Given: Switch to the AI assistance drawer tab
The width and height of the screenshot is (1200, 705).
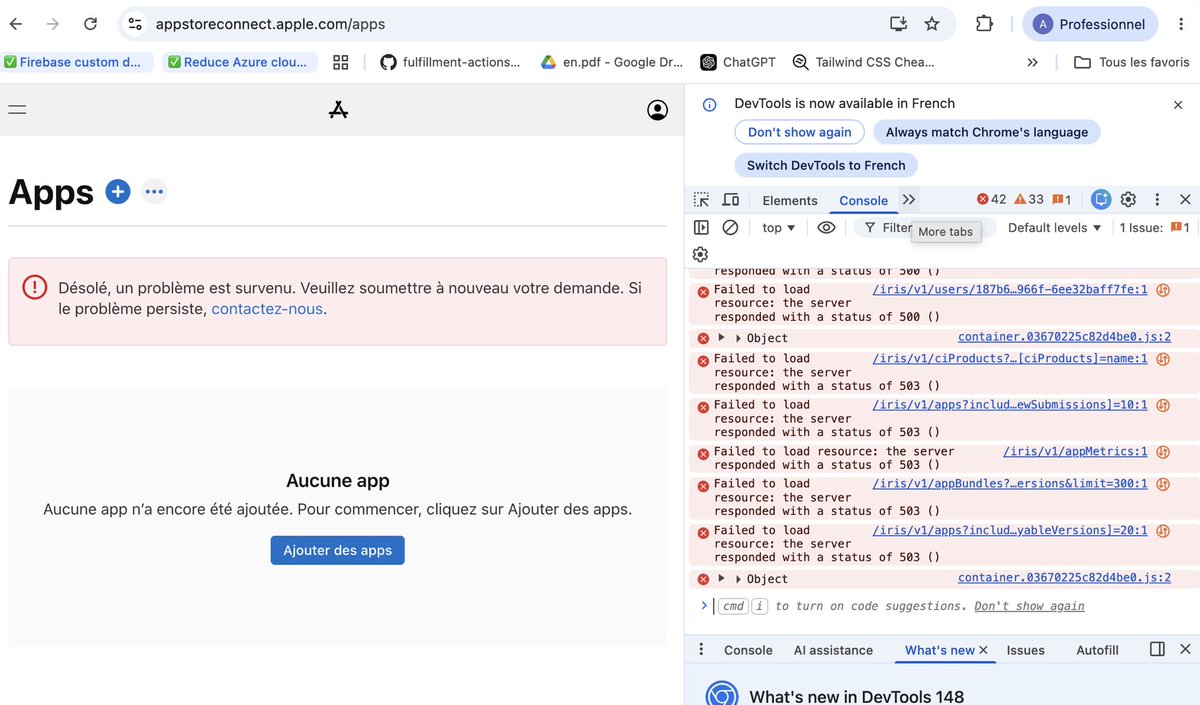Looking at the screenshot, I should [x=833, y=650].
